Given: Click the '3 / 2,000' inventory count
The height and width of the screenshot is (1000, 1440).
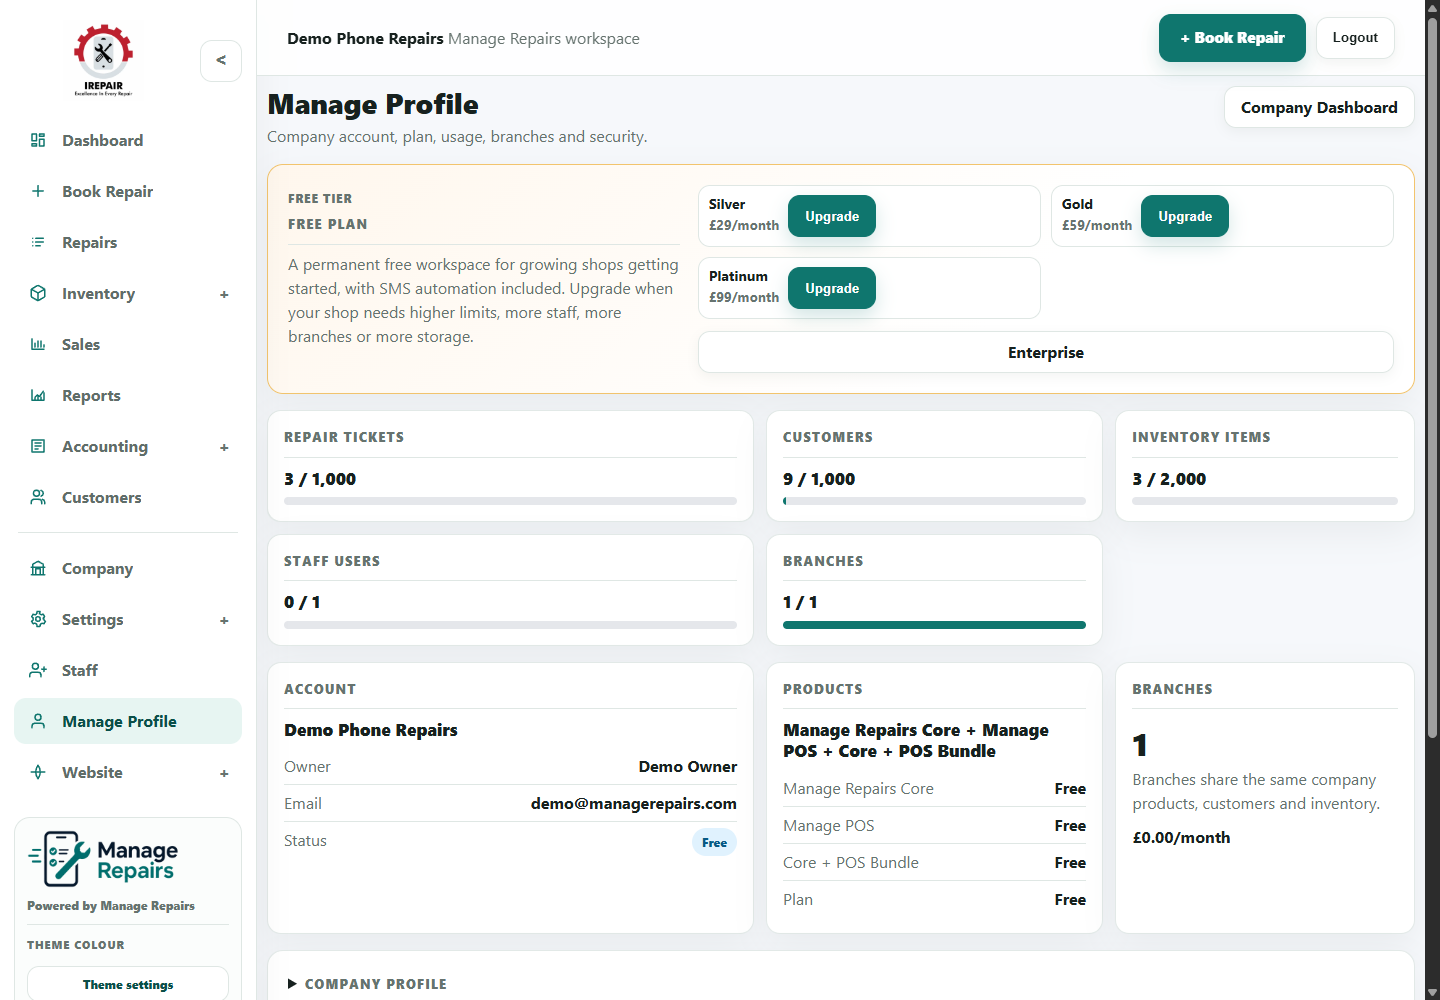Looking at the screenshot, I should (x=1169, y=479).
